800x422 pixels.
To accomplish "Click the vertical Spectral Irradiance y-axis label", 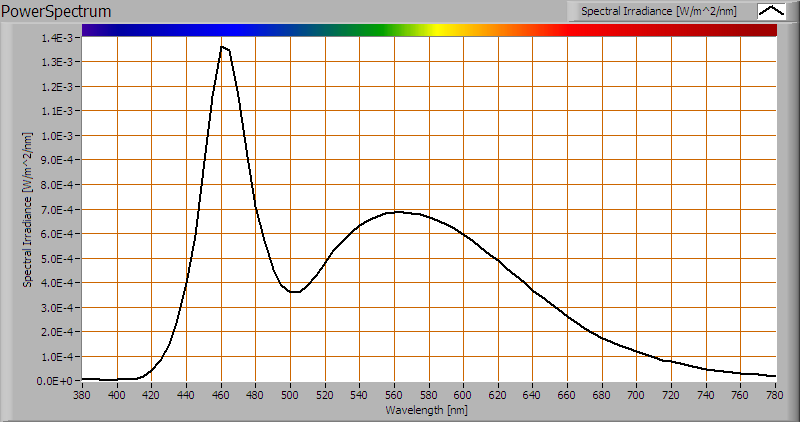I will 29,208.
